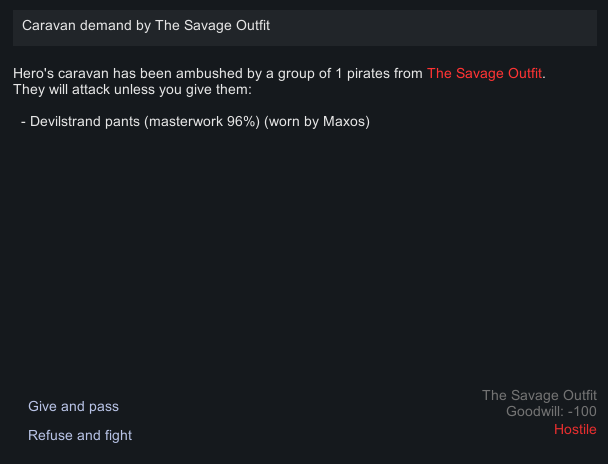
Task: Click the bullet dash before Devilstrand
Action: 23,122
